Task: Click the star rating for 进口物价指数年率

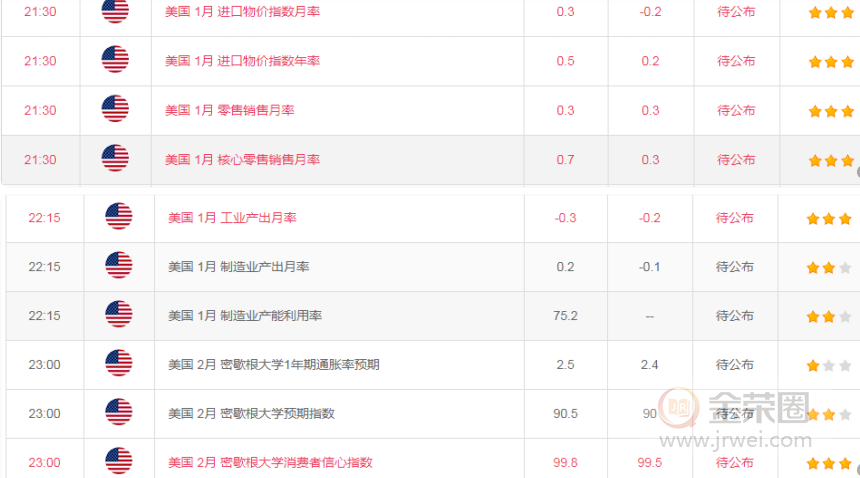Action: [831, 61]
